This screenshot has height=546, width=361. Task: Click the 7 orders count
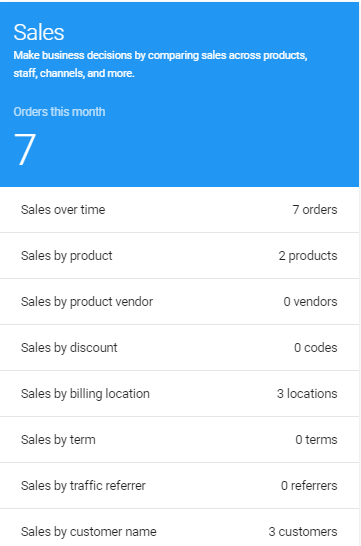[x=315, y=210]
